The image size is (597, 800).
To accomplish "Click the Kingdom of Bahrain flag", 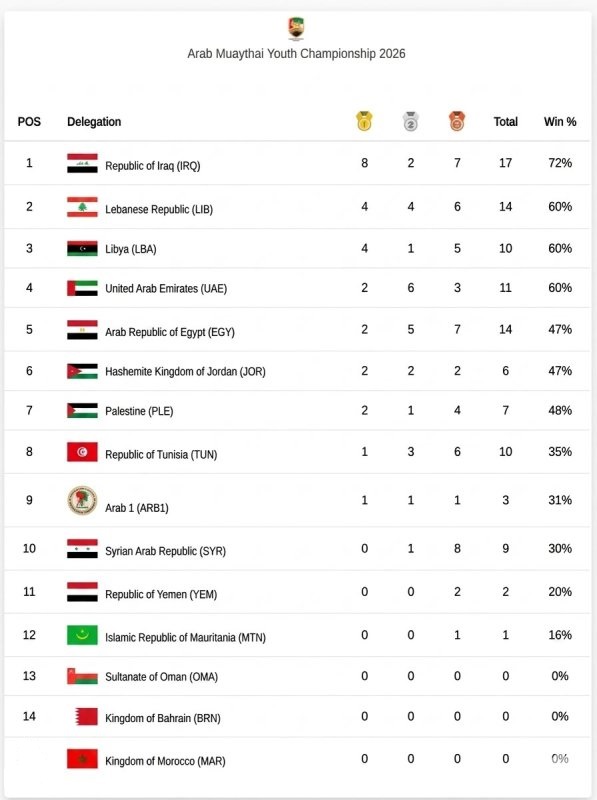I will pos(86,716).
